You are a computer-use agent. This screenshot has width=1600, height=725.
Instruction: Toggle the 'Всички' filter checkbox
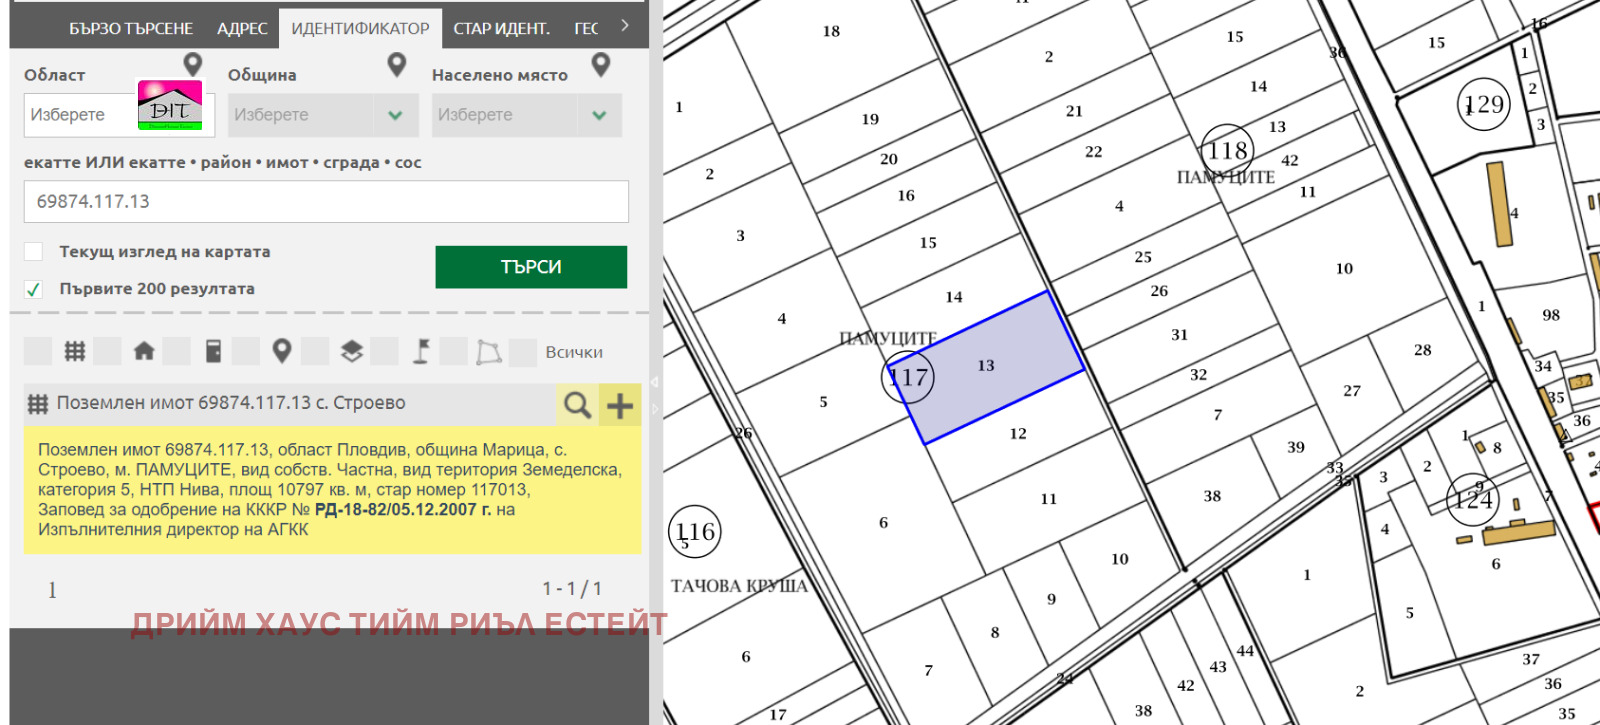(523, 352)
